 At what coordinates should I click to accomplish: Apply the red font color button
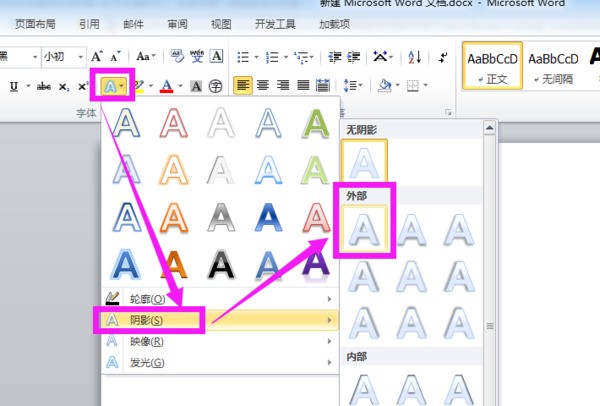[166, 86]
